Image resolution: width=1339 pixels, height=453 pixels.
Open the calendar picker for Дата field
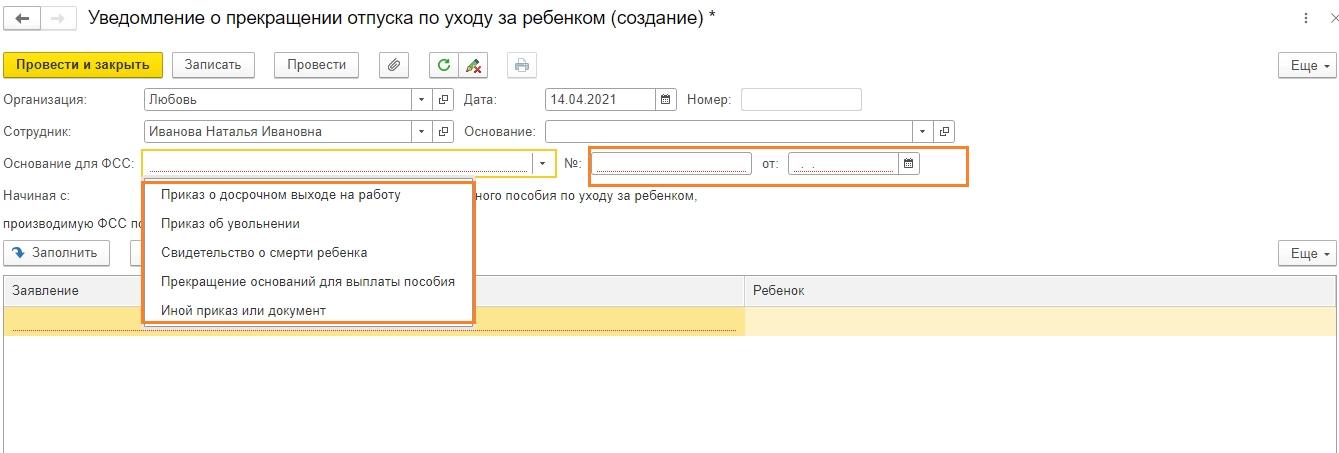click(667, 100)
